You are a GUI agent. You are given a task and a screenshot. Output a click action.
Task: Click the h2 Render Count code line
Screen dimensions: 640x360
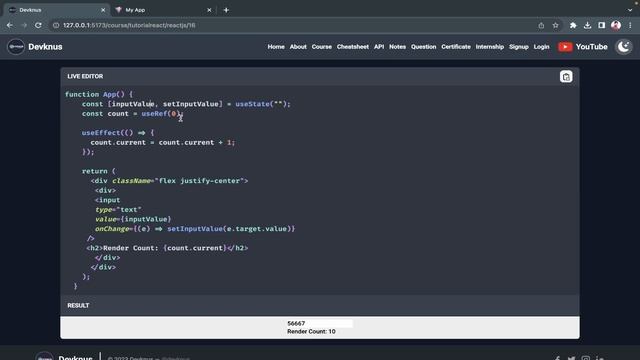coord(167,248)
